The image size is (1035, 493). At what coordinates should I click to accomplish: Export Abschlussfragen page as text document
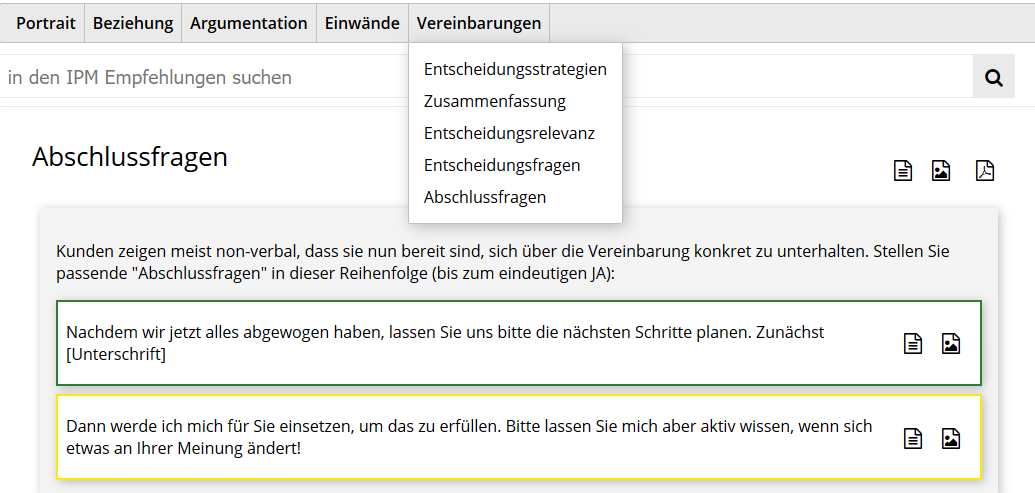pos(903,170)
